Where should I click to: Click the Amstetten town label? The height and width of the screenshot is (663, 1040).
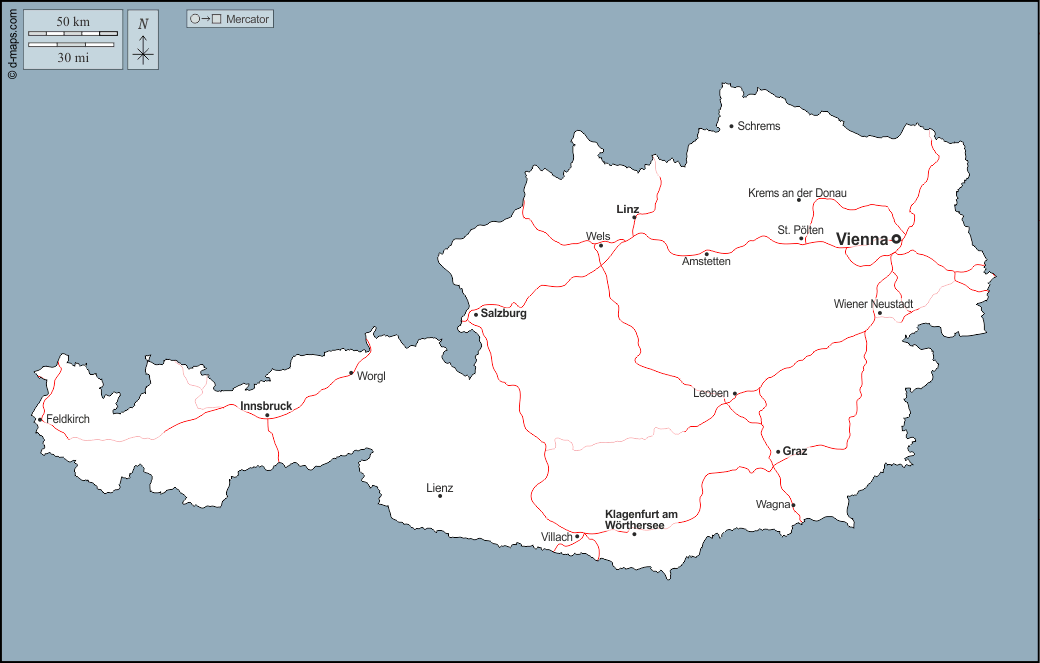706,261
